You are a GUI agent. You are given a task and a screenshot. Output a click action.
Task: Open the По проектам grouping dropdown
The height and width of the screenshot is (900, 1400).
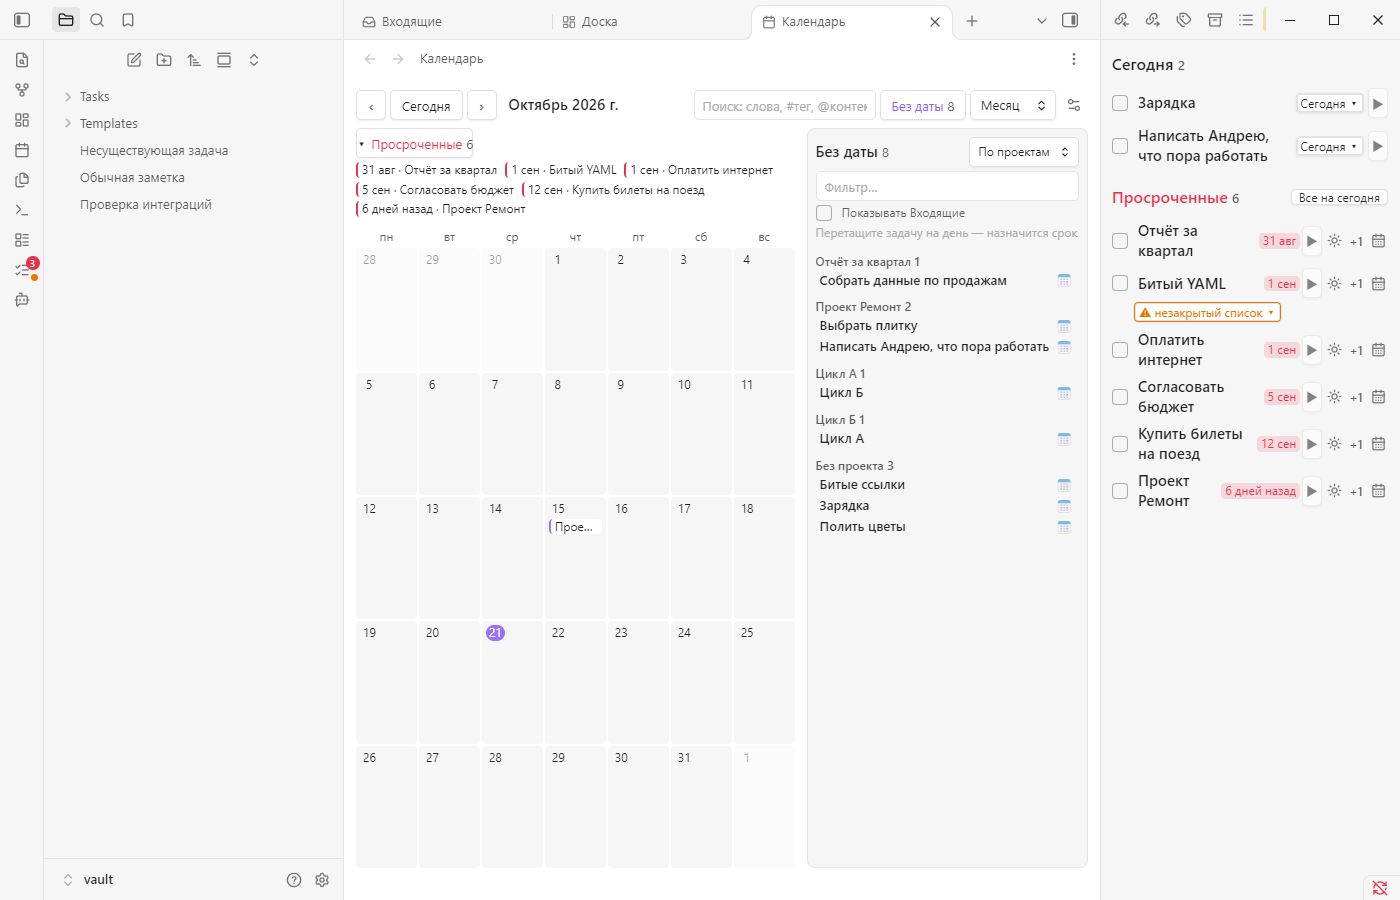(x=1024, y=152)
